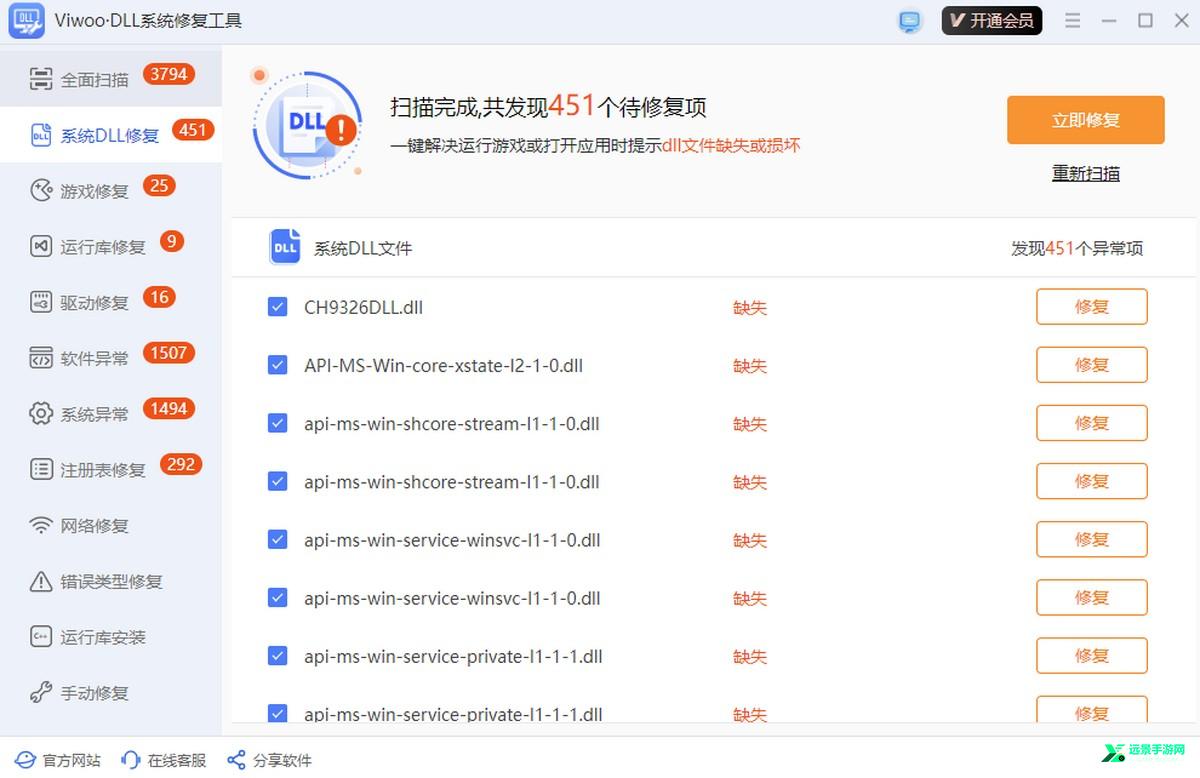Click the 游戏修复 gamepad icon
Viewport: 1200px width, 778px height.
pos(41,191)
